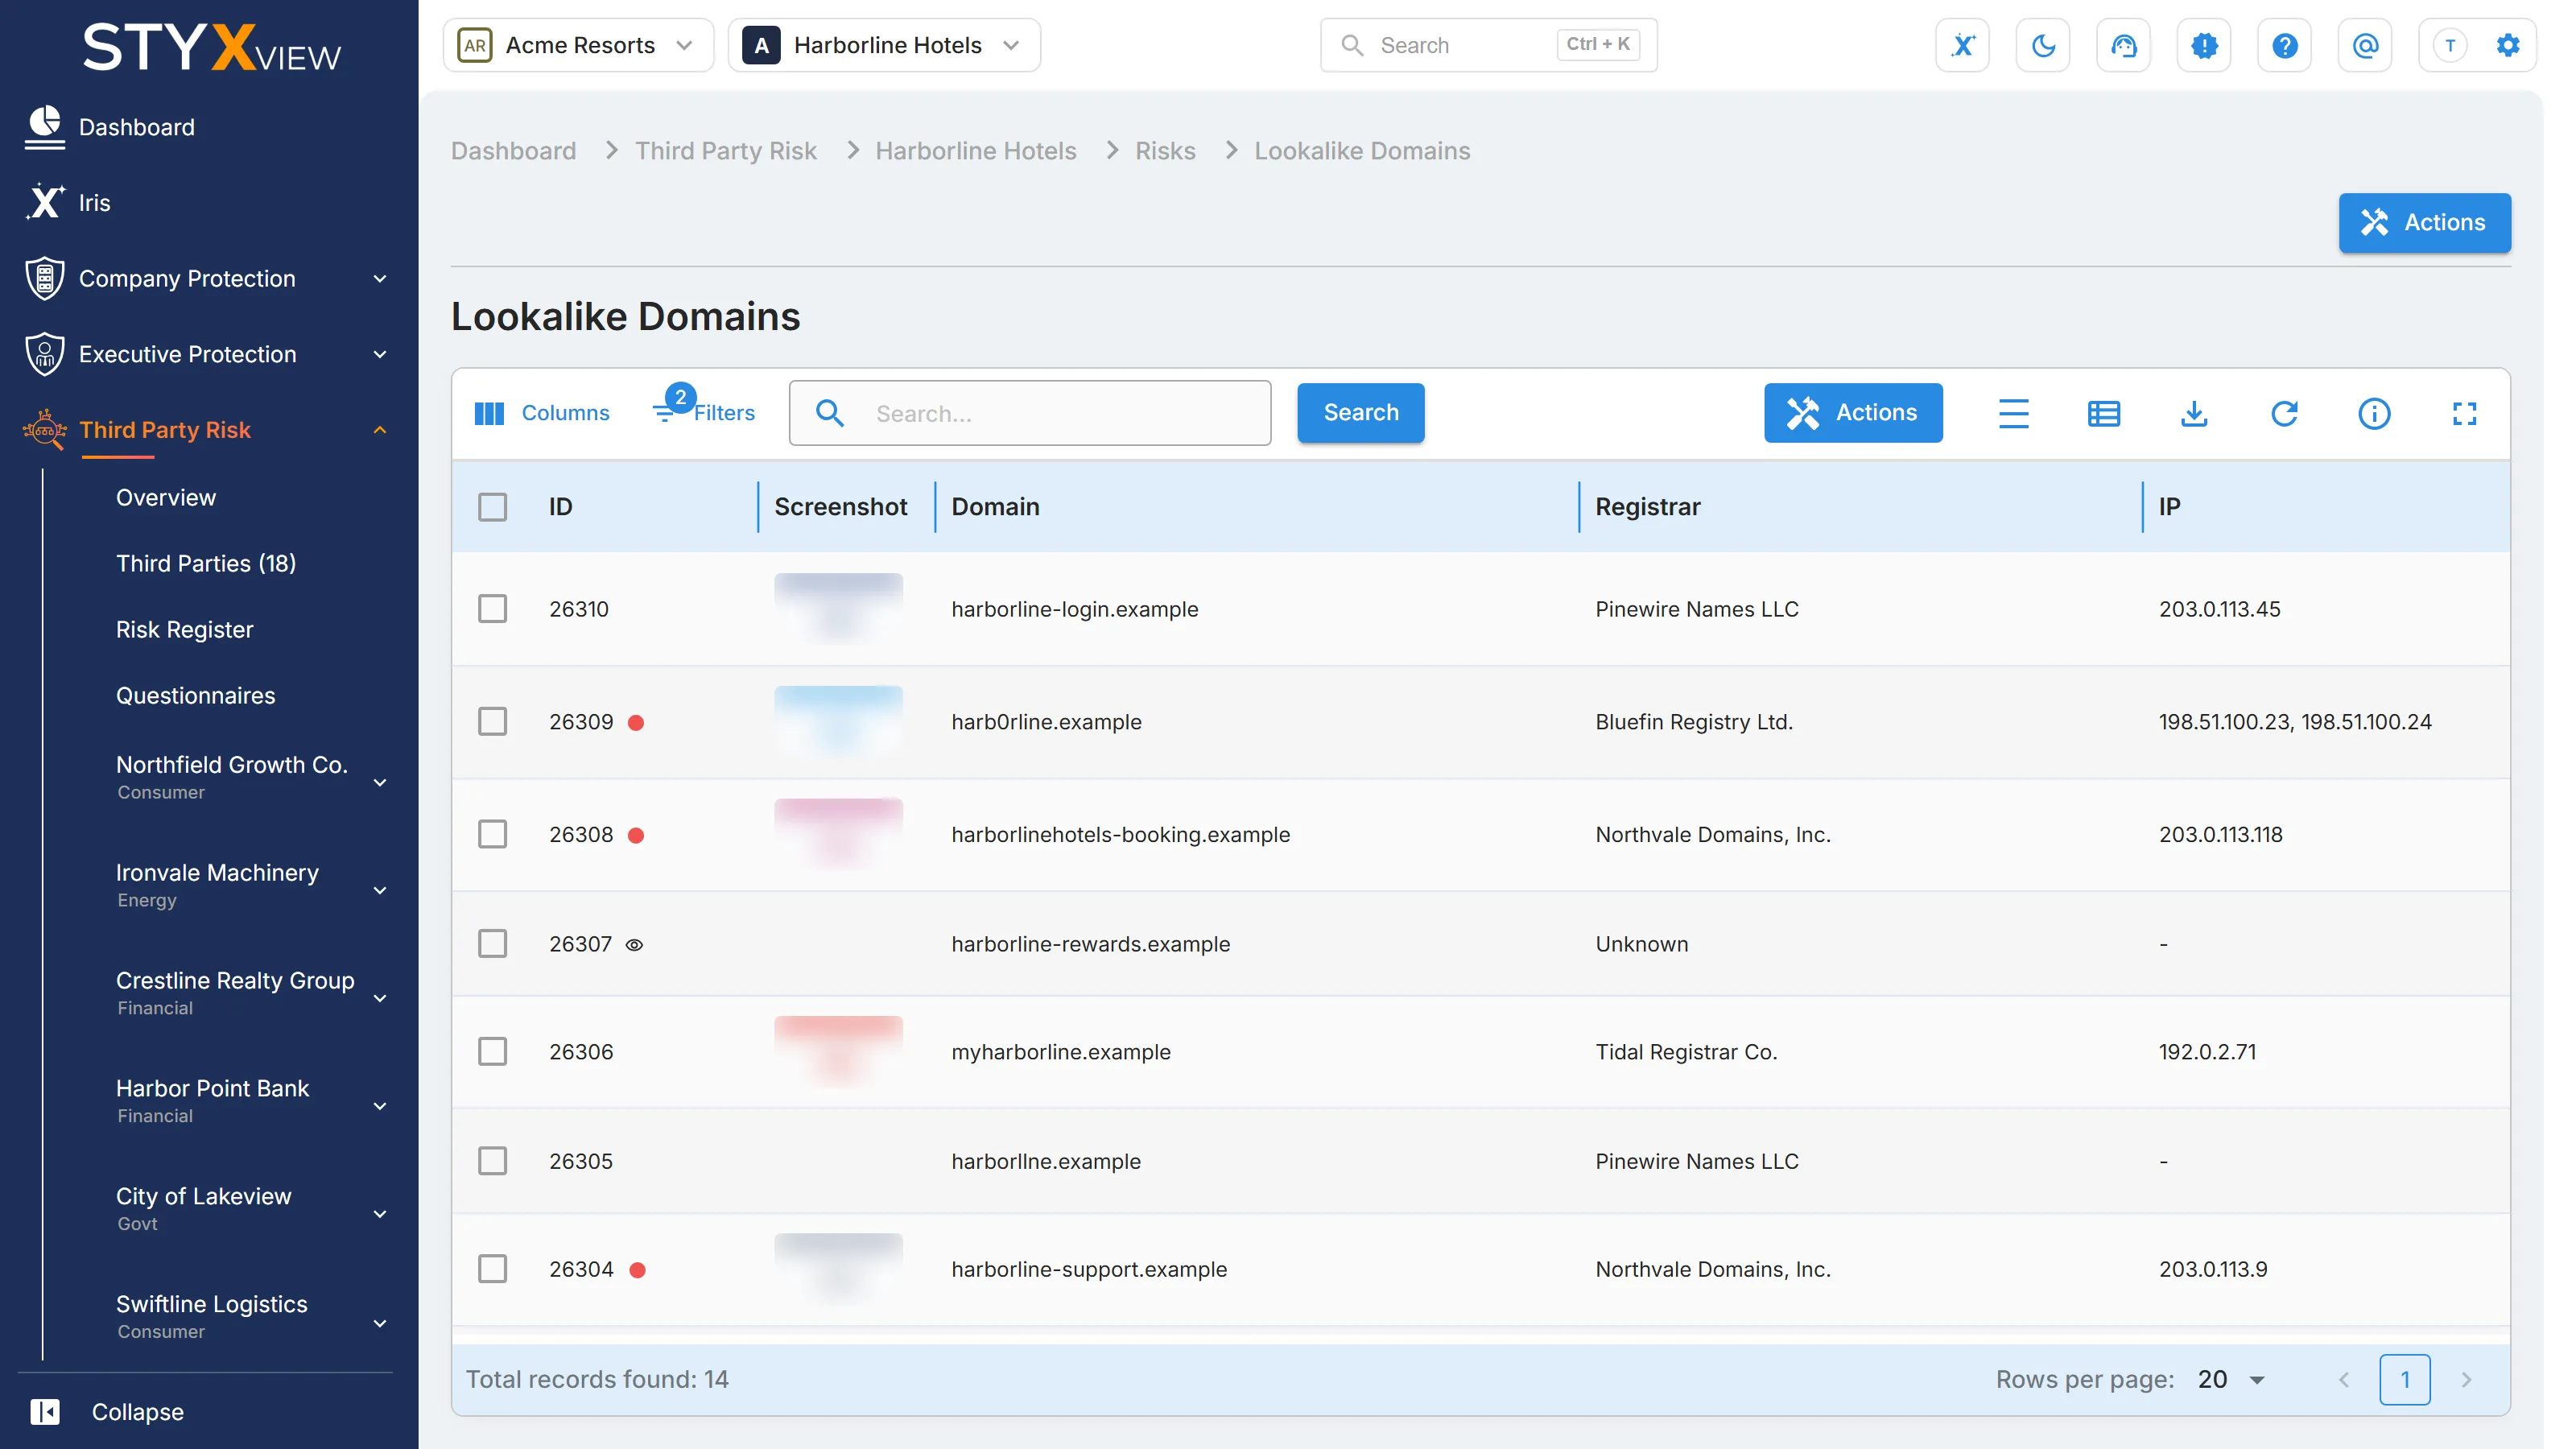
Task: Toggle the eye icon on row 26307
Action: coord(634,945)
